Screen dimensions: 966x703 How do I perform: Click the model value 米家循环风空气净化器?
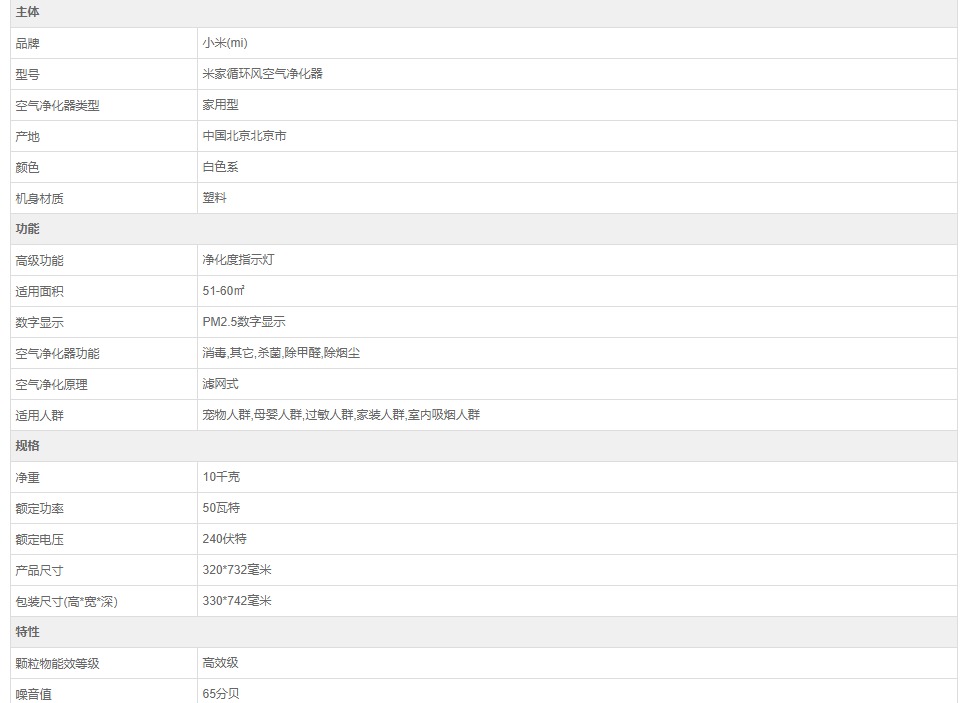click(262, 74)
